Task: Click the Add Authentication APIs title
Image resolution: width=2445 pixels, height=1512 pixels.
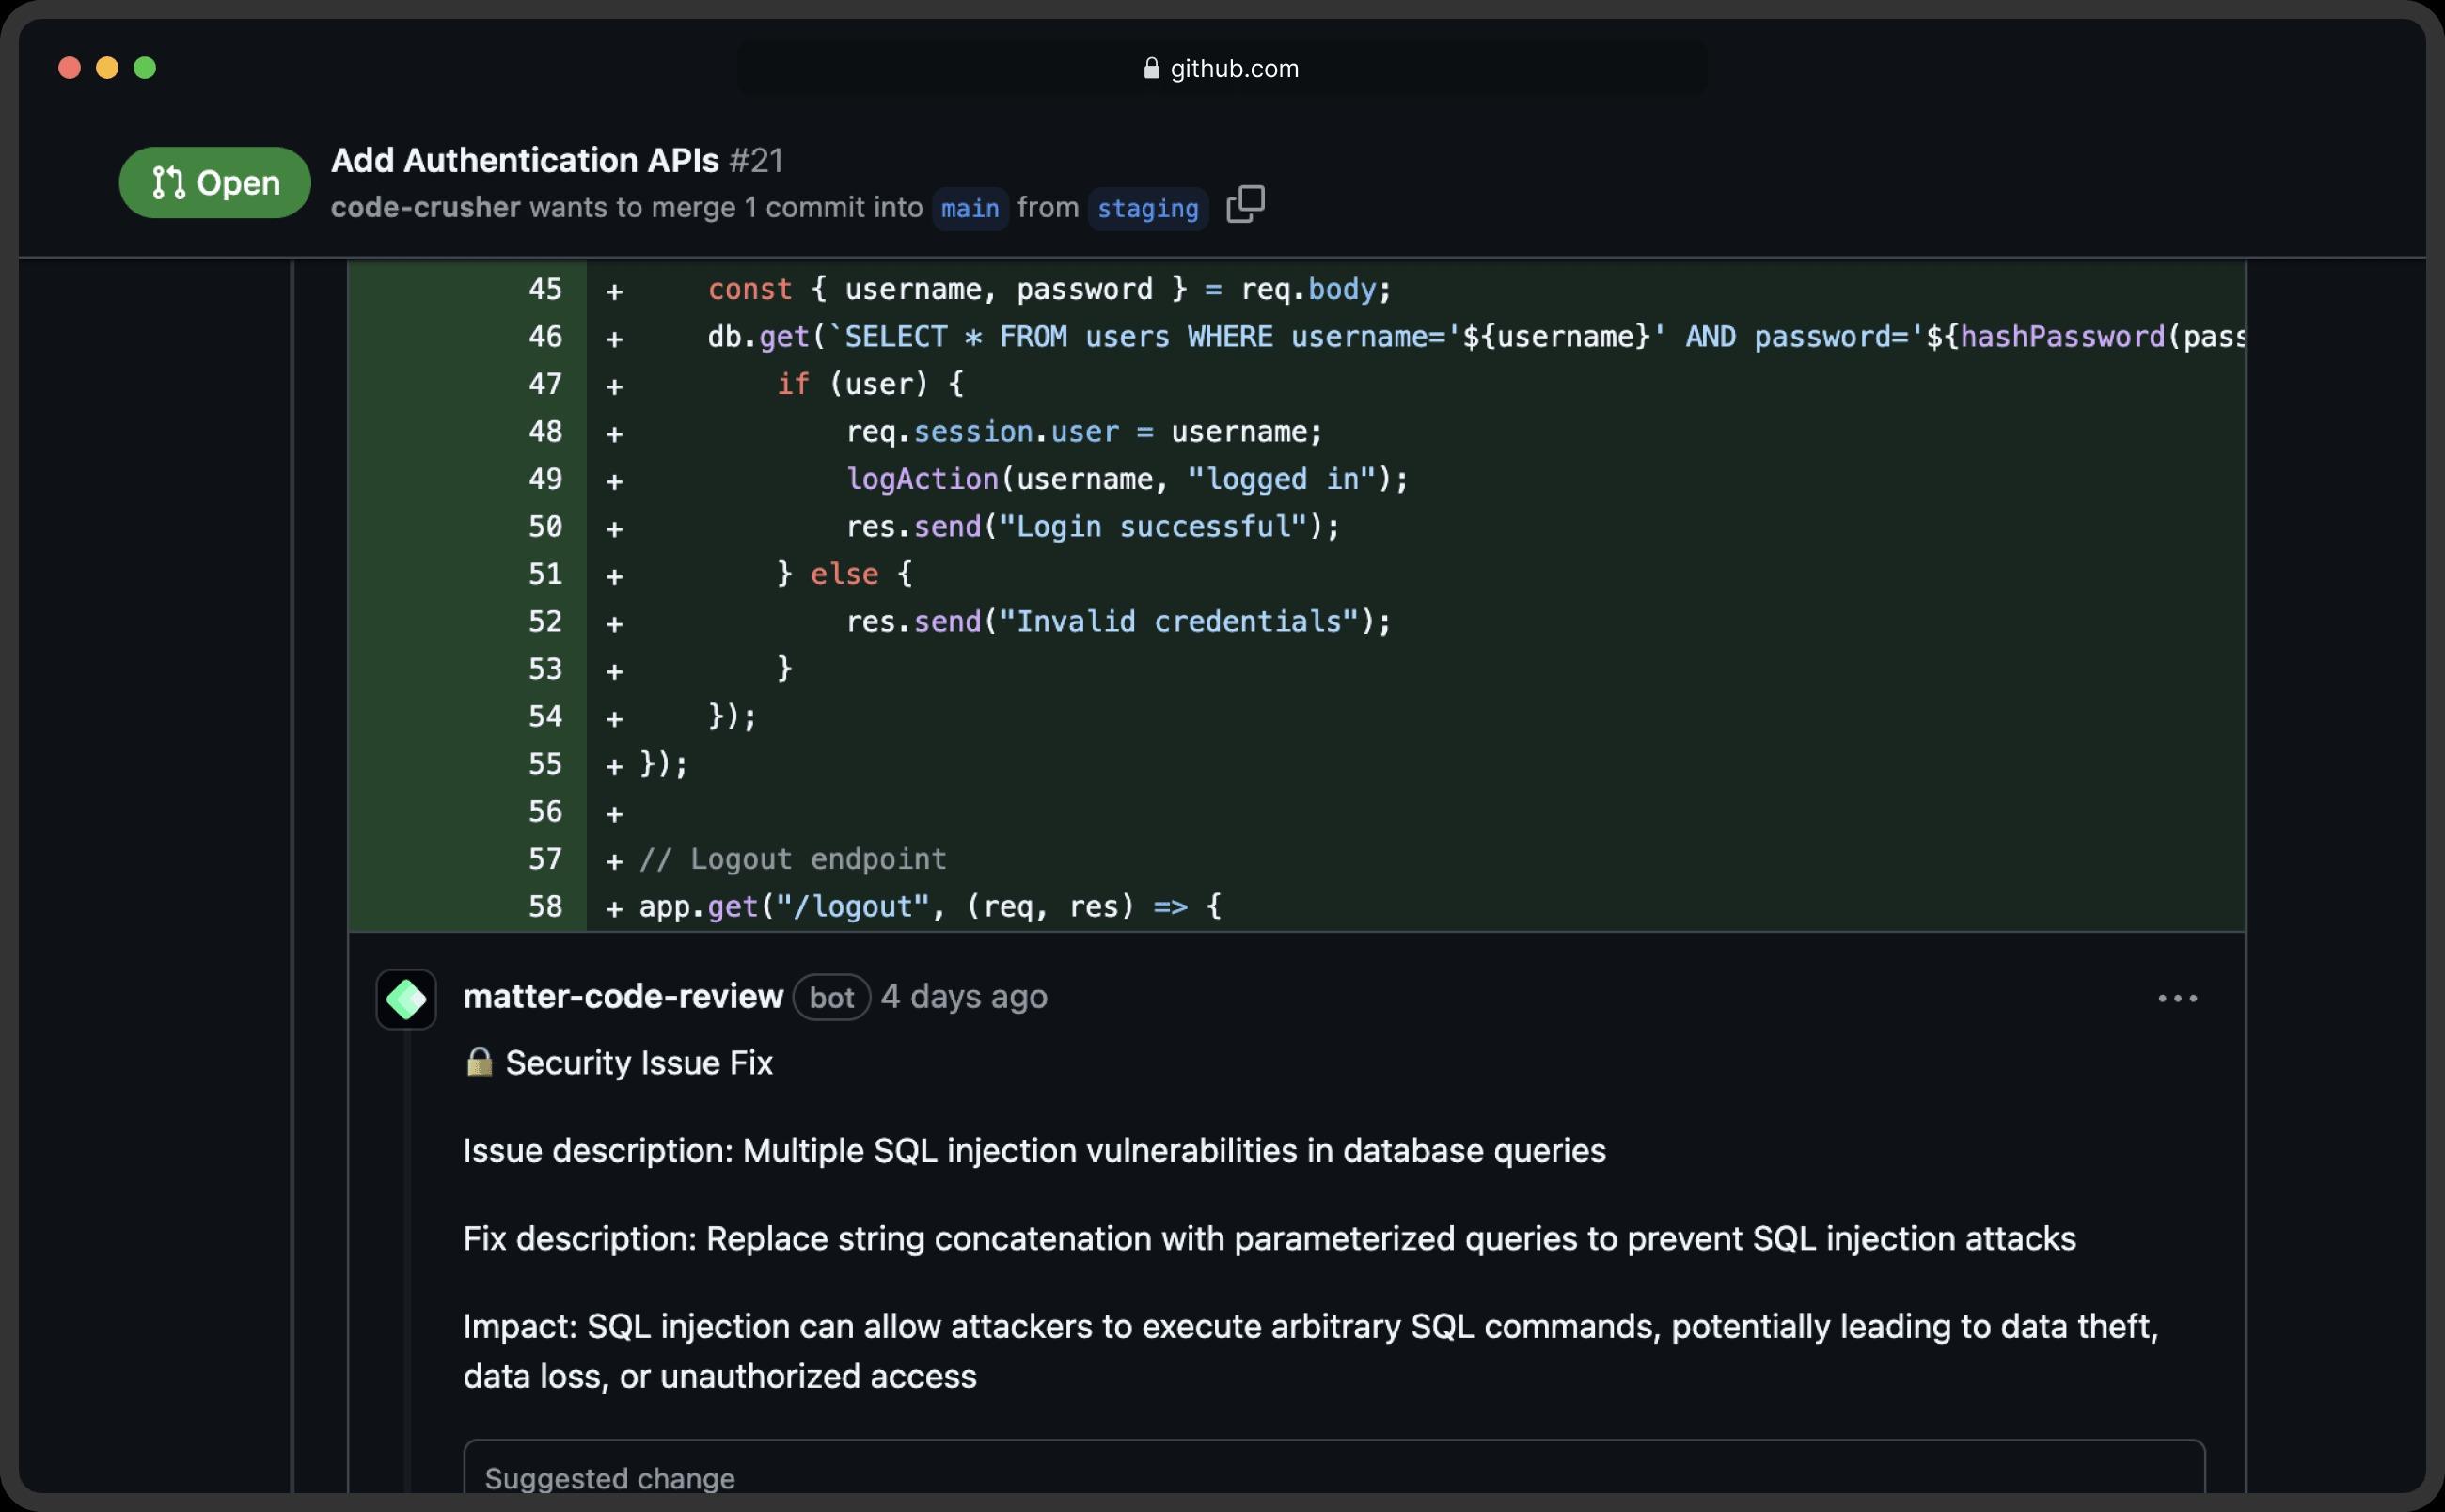Action: click(525, 160)
